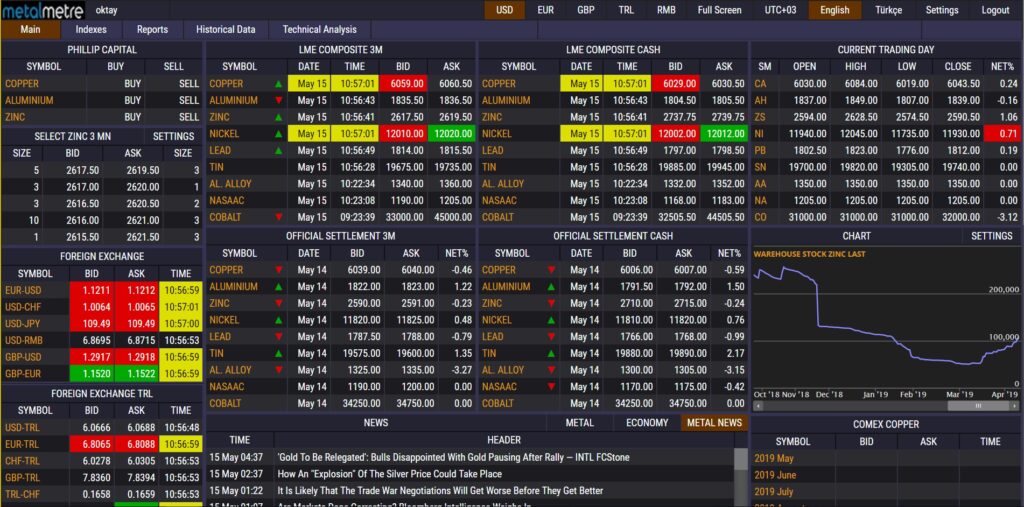Switch language to Türkçe
The width and height of the screenshot is (1024, 507).
point(888,10)
